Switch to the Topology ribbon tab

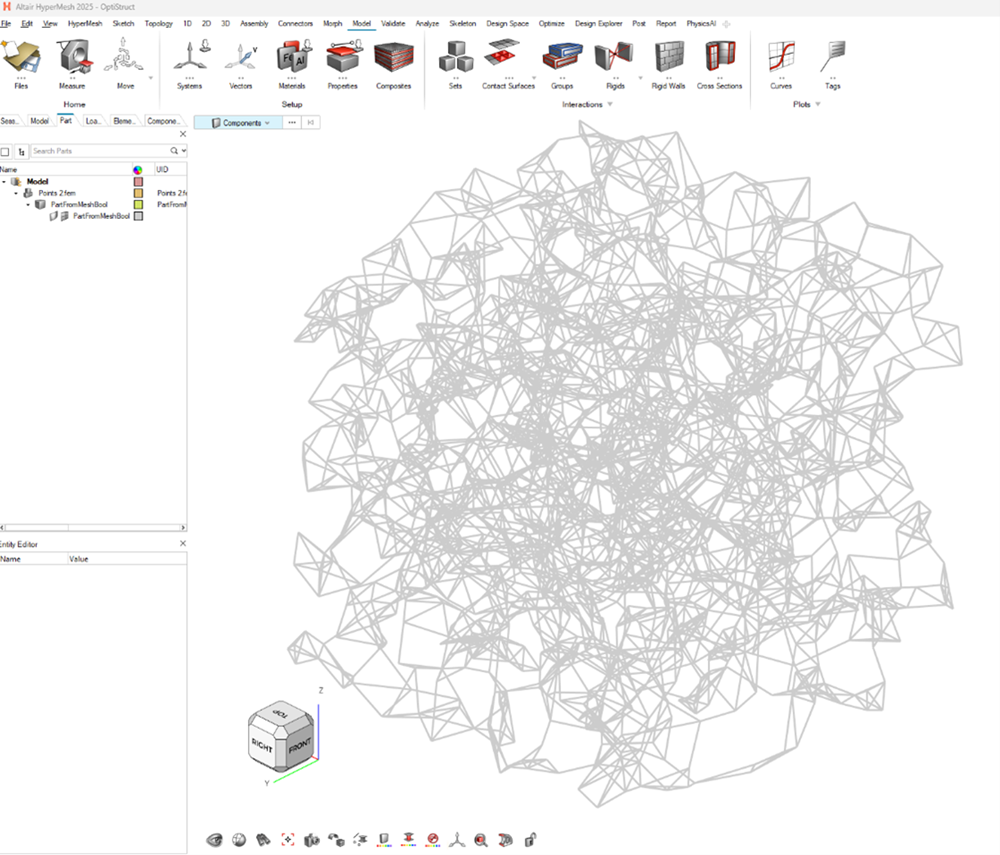tap(158, 24)
